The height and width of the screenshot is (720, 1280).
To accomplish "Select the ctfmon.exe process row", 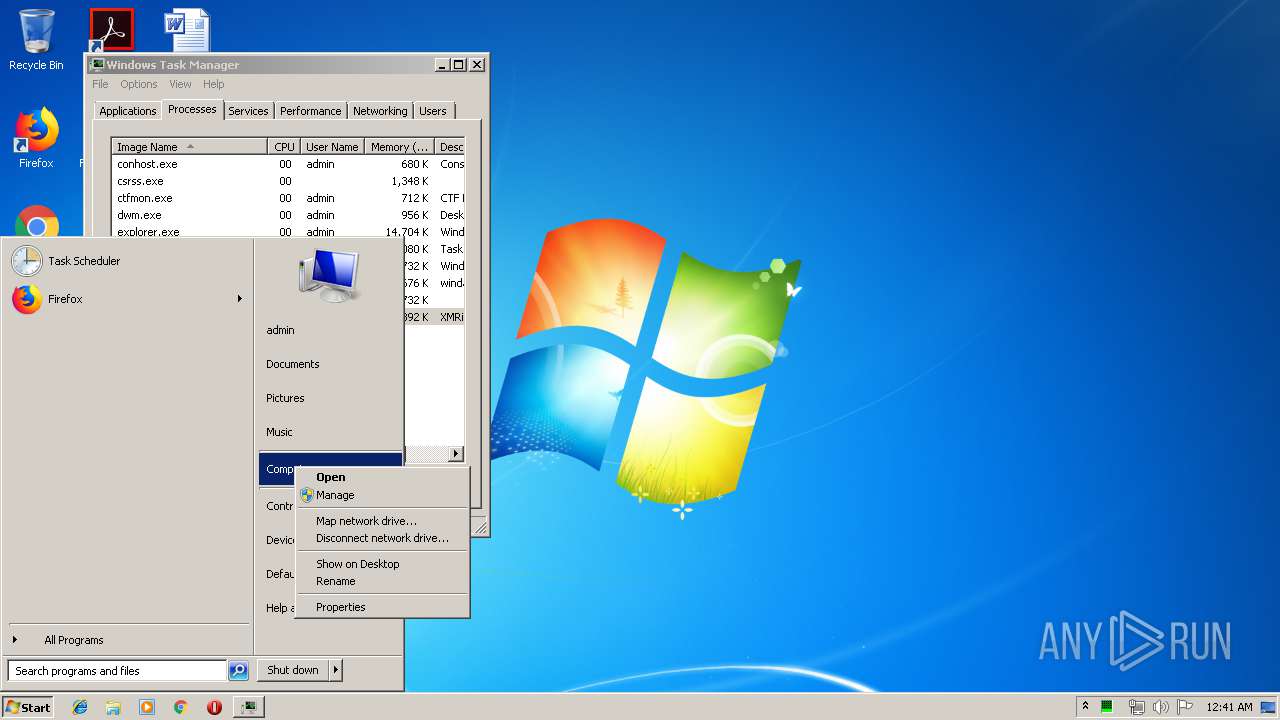I will click(x=288, y=198).
